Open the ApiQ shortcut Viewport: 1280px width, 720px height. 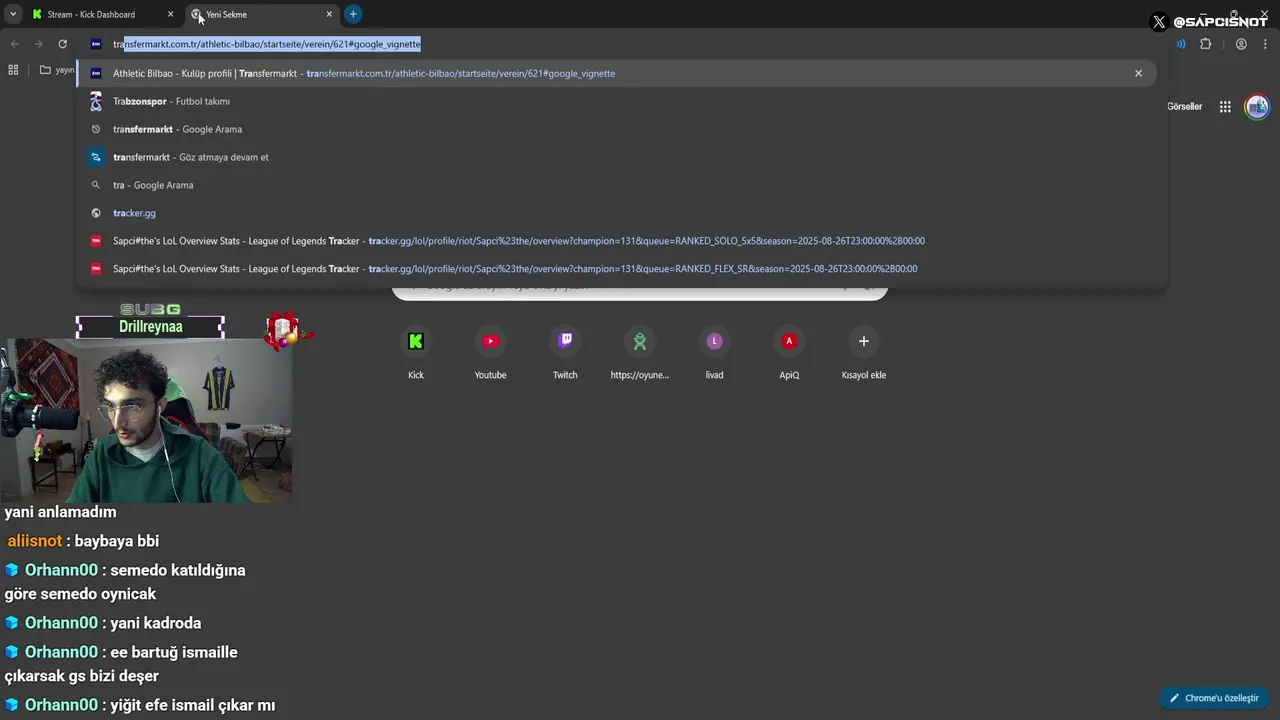coord(789,354)
